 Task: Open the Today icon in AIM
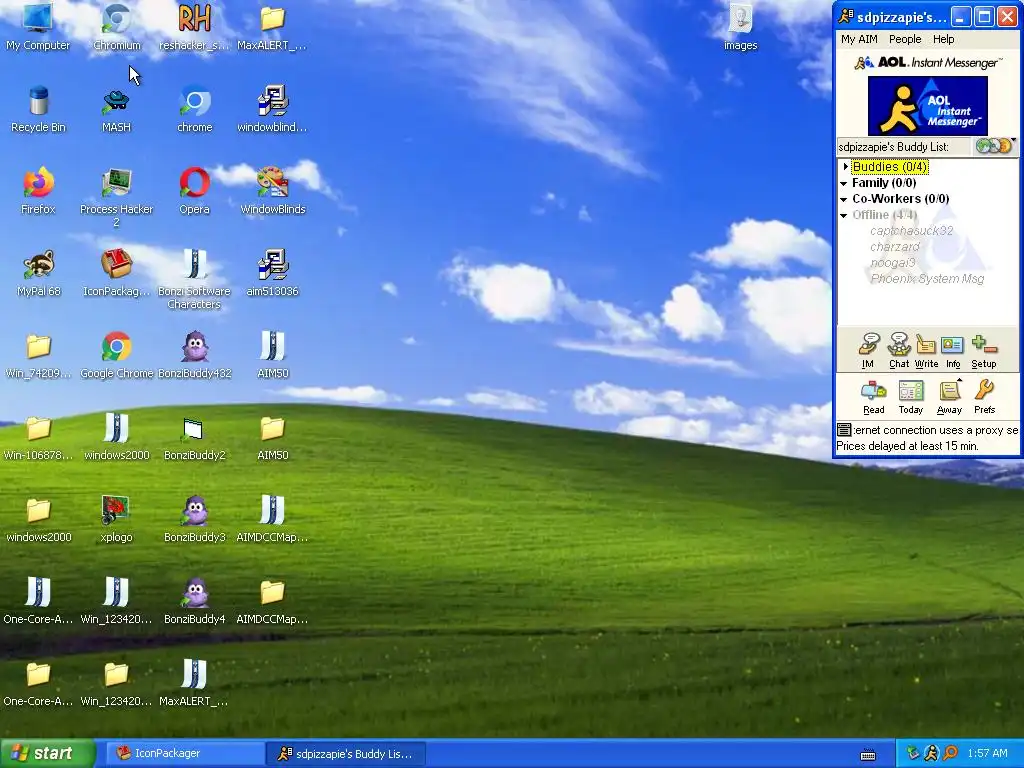910,397
